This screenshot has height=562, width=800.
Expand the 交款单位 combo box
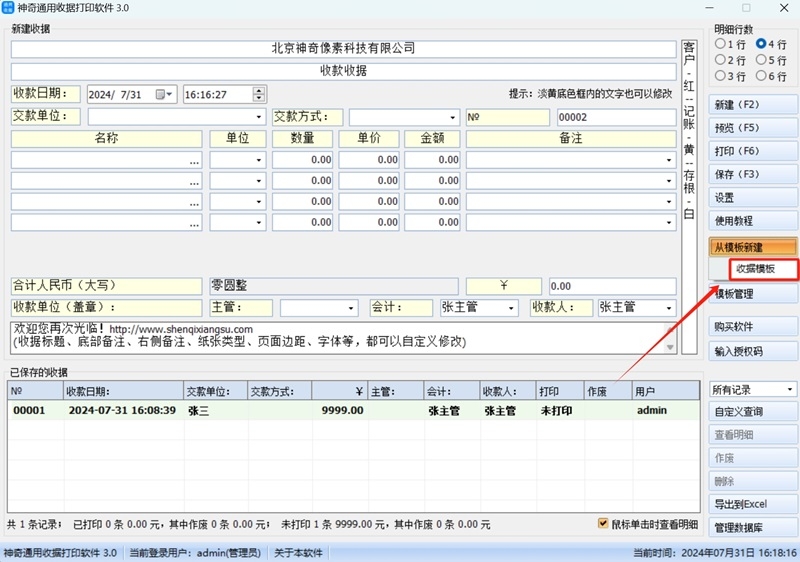(x=259, y=117)
